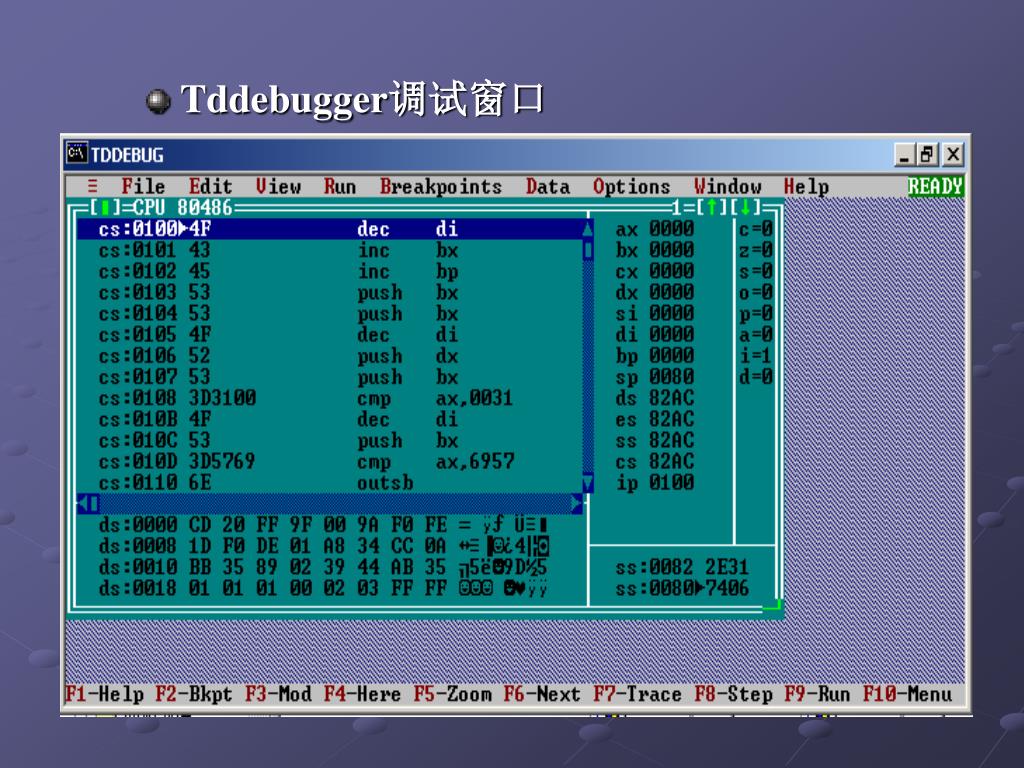The width and height of the screenshot is (1024, 768).
Task: Click code pane scrollbar down arrow
Action: (588, 483)
